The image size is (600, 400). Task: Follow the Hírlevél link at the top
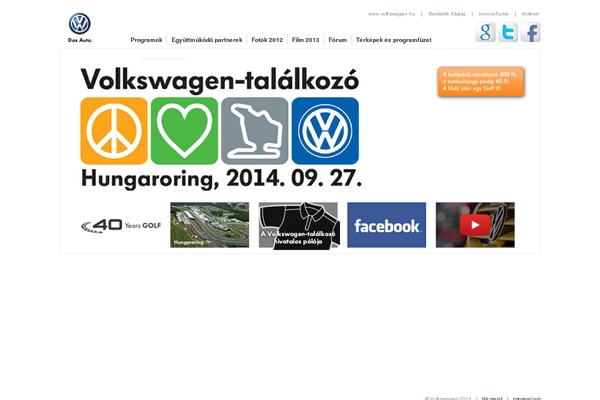(530, 14)
